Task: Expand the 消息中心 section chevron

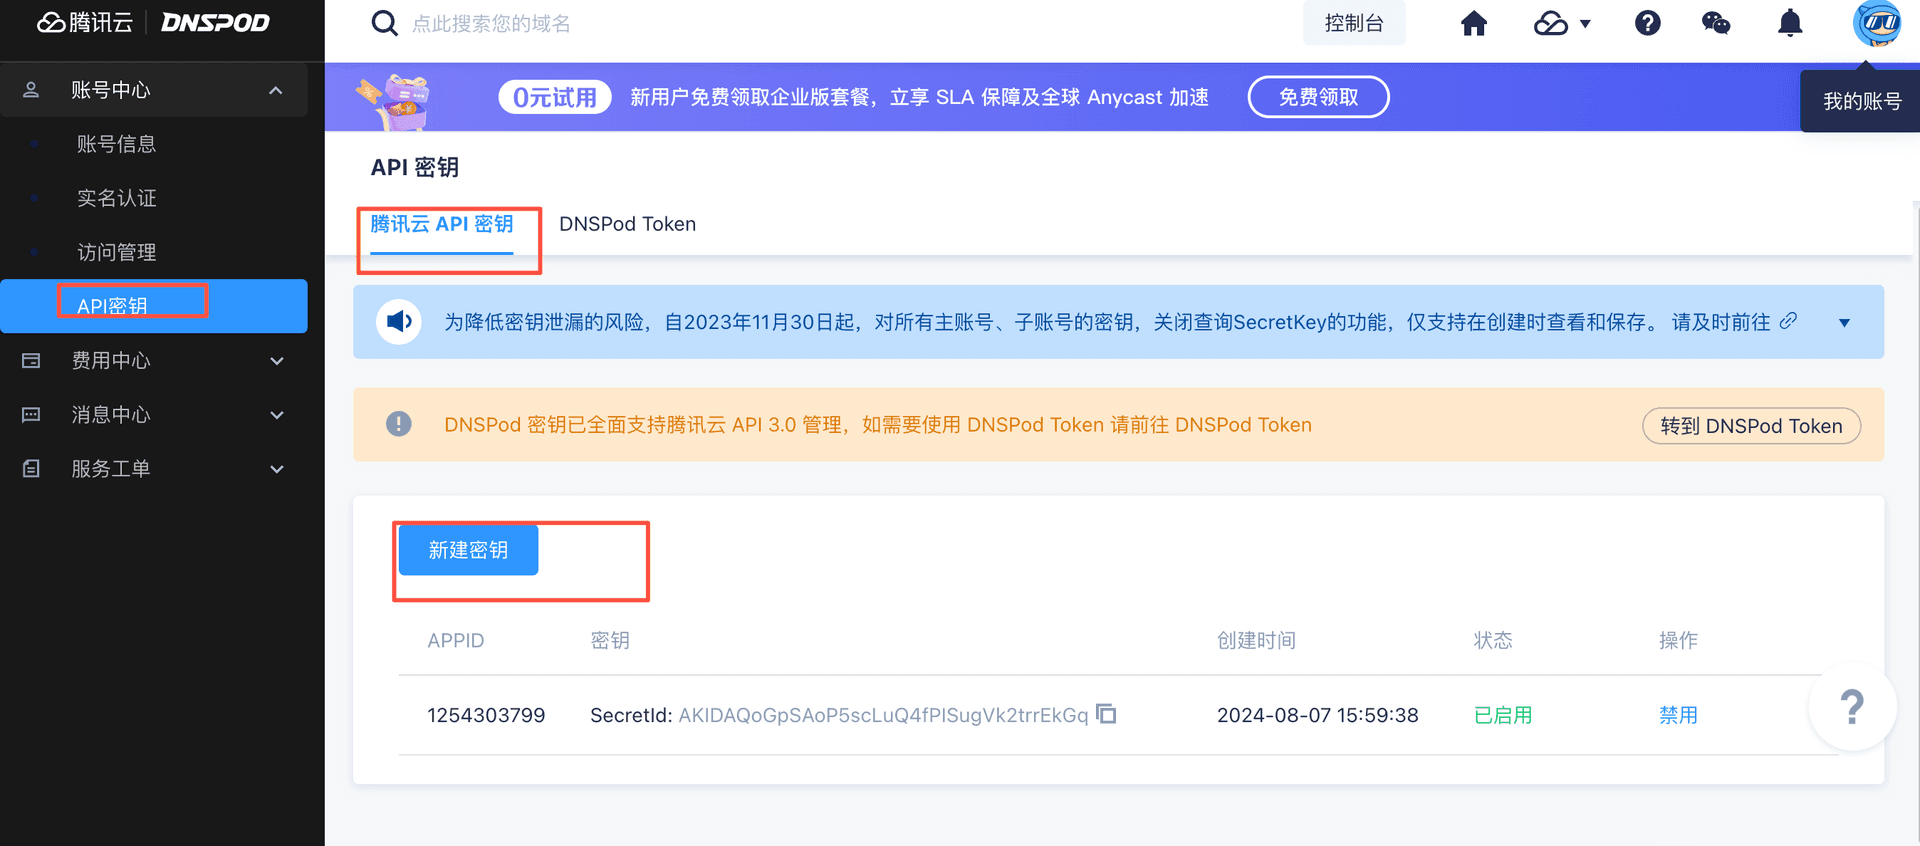Action: (277, 415)
